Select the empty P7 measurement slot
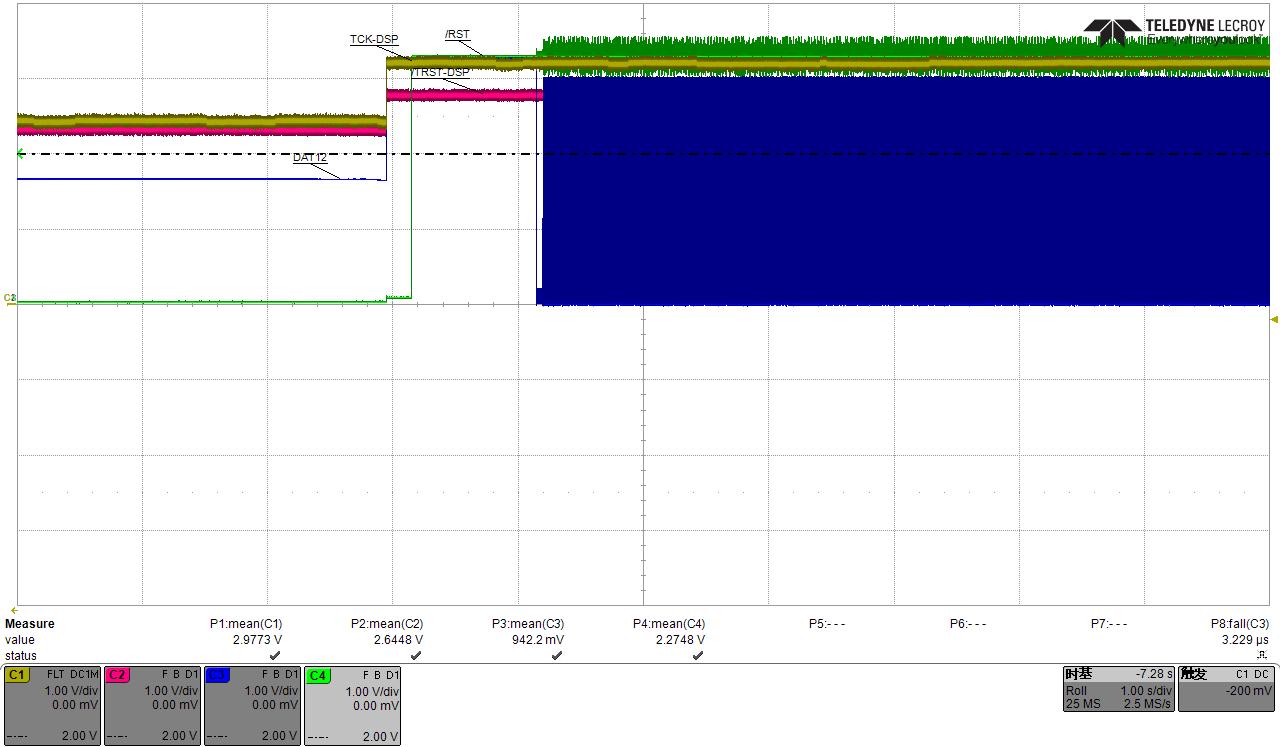The height and width of the screenshot is (747, 1280). 1109,624
